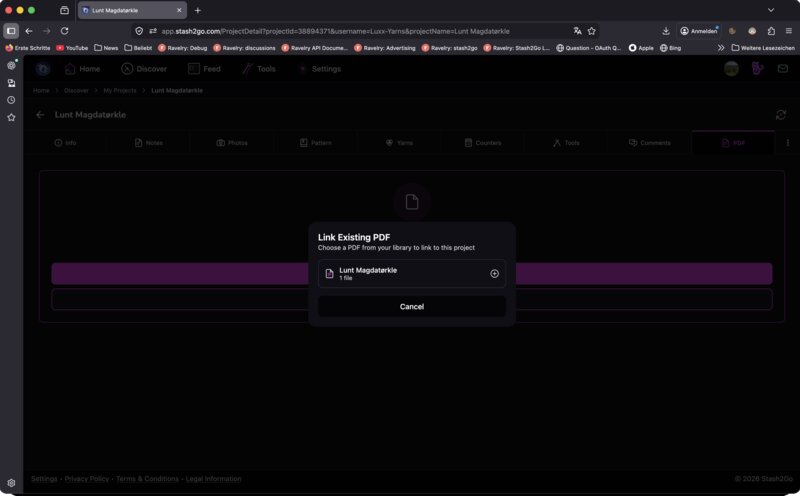Image resolution: width=800 pixels, height=496 pixels.
Task: Open the Erste Schritte bookmark
Action: click(x=28, y=48)
